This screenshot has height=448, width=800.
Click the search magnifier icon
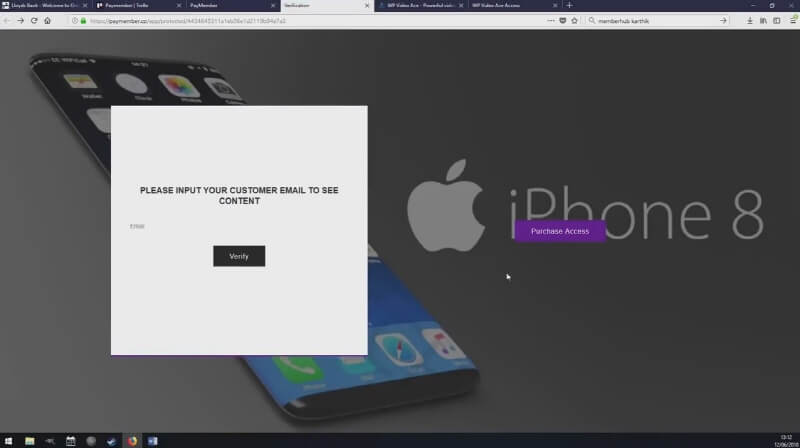[x=592, y=21]
